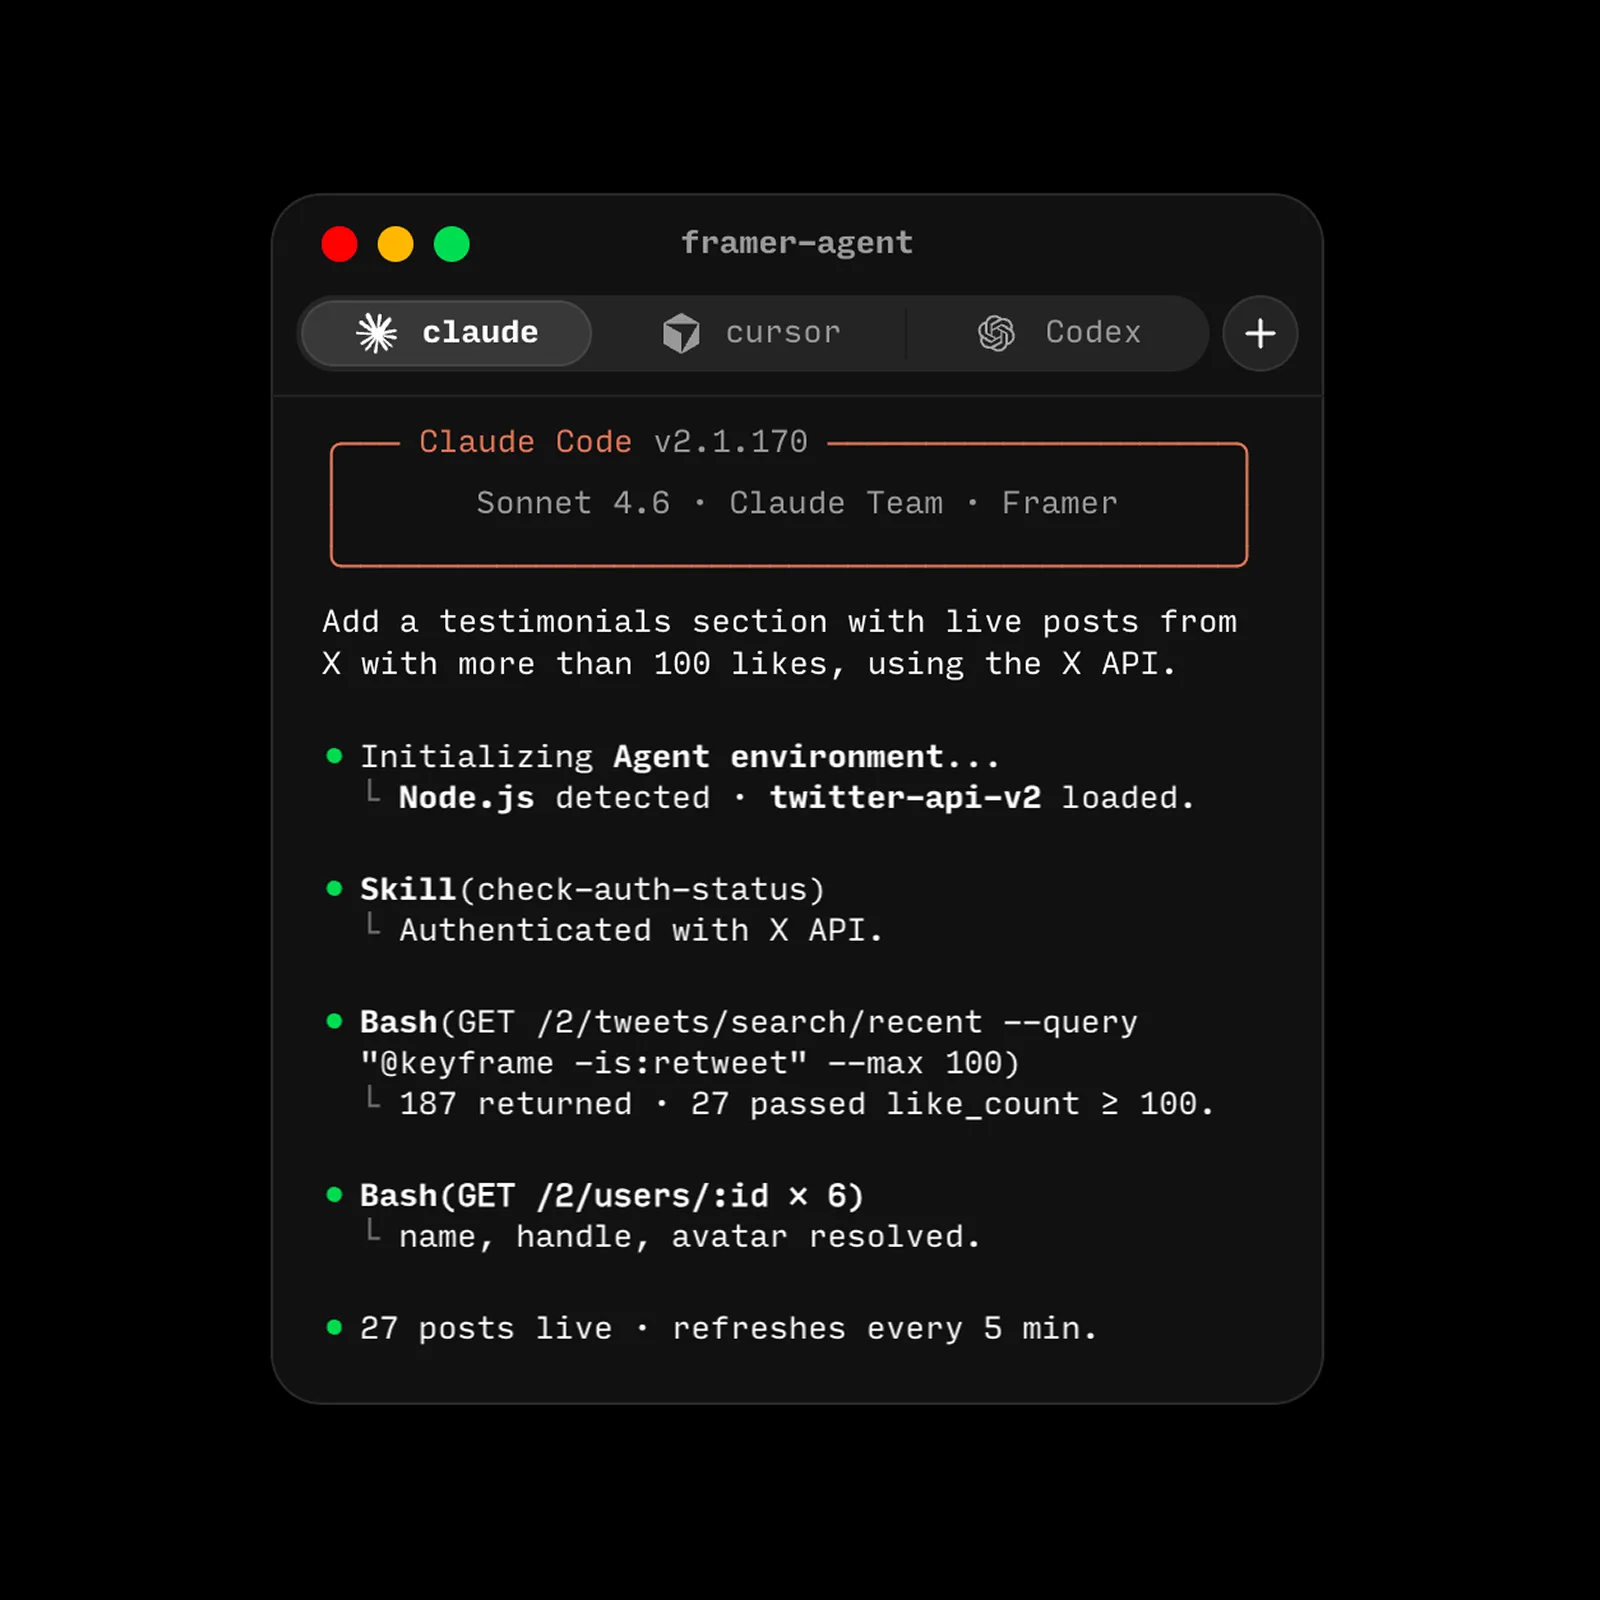Screen dimensions: 1600x1600
Task: Click the "Claude Code v2.1.170" header text
Action: (x=613, y=442)
